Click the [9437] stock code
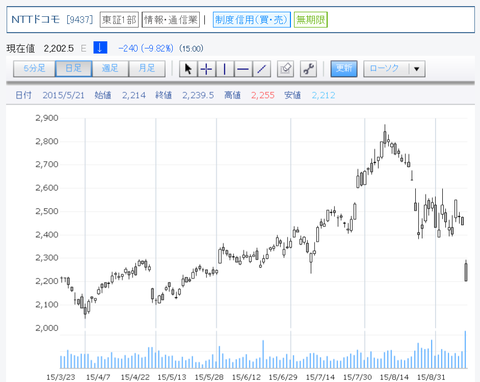480x382 pixels. 80,20
